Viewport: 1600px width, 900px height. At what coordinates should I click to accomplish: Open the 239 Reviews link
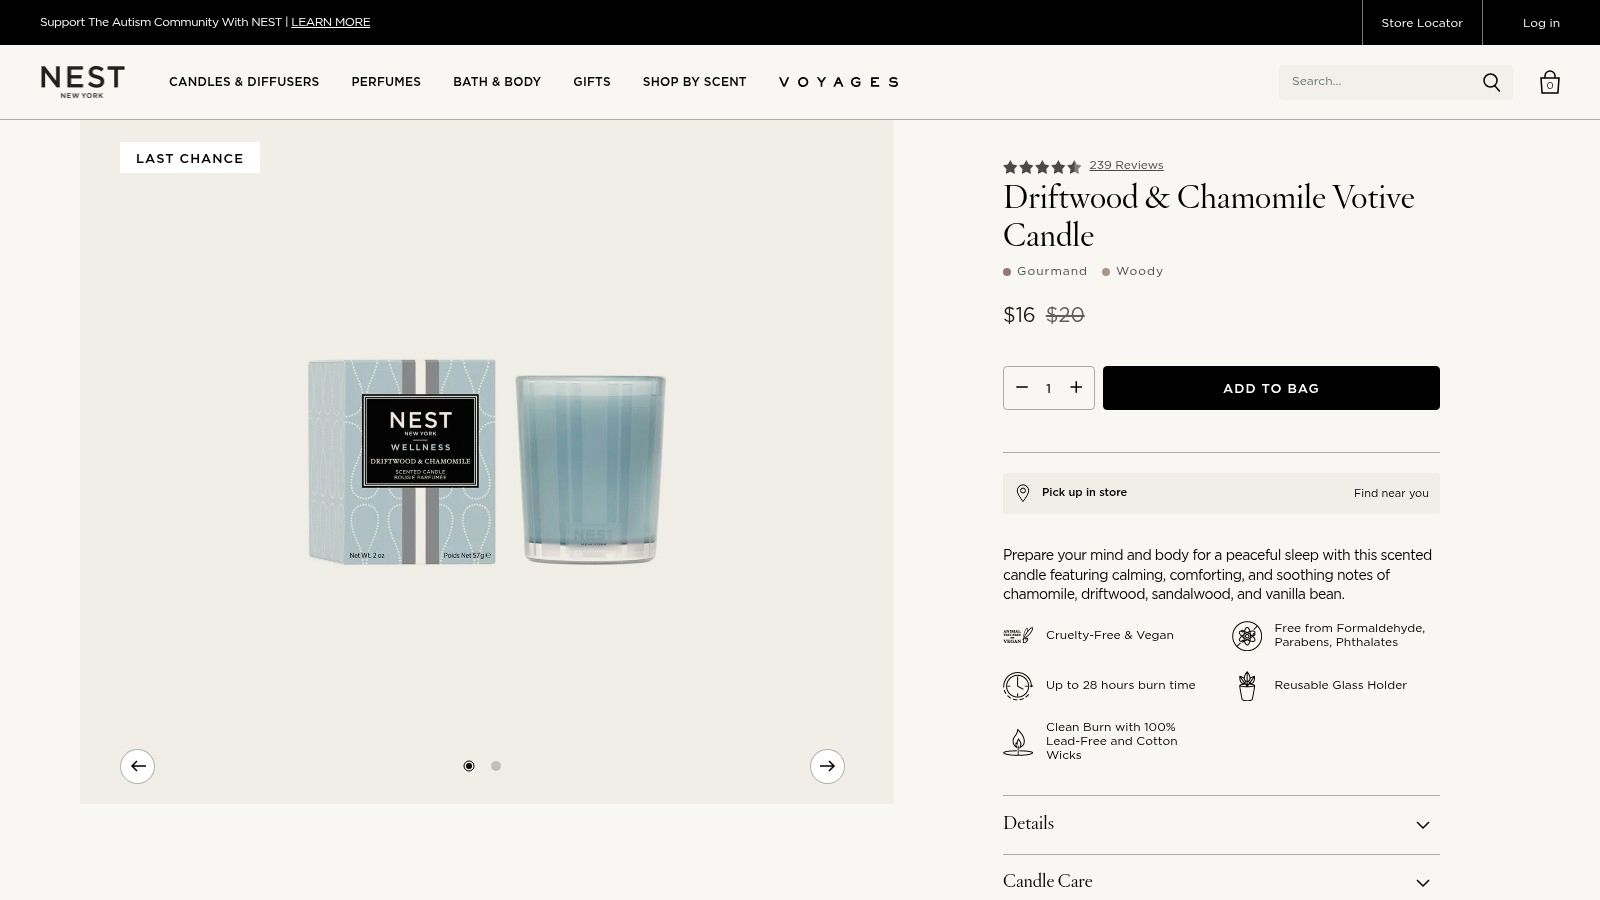(1126, 165)
